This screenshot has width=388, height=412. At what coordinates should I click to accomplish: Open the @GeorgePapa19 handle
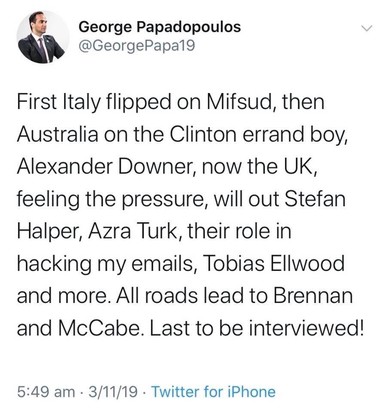(x=137, y=46)
